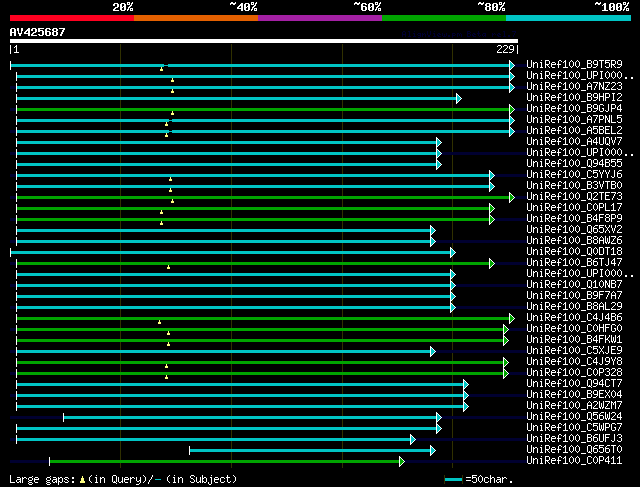Click the UniRef100_Q94CT7 text
640x487 pixels.
[x=574, y=383]
